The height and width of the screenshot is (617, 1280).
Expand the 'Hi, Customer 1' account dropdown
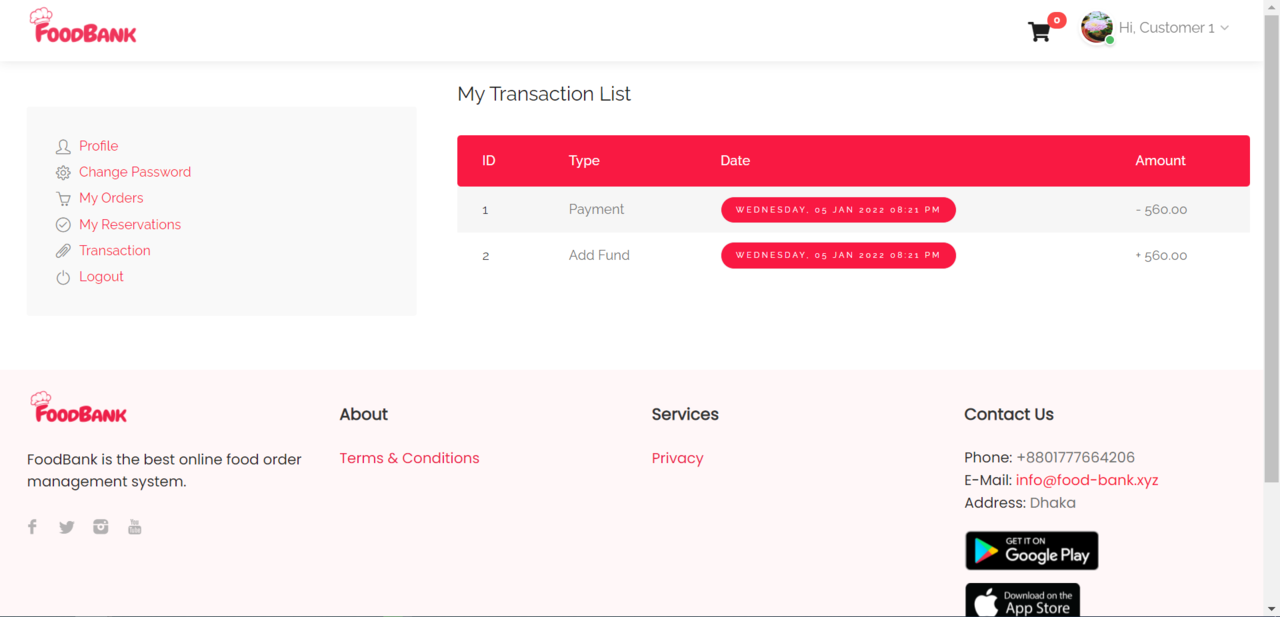(1174, 27)
